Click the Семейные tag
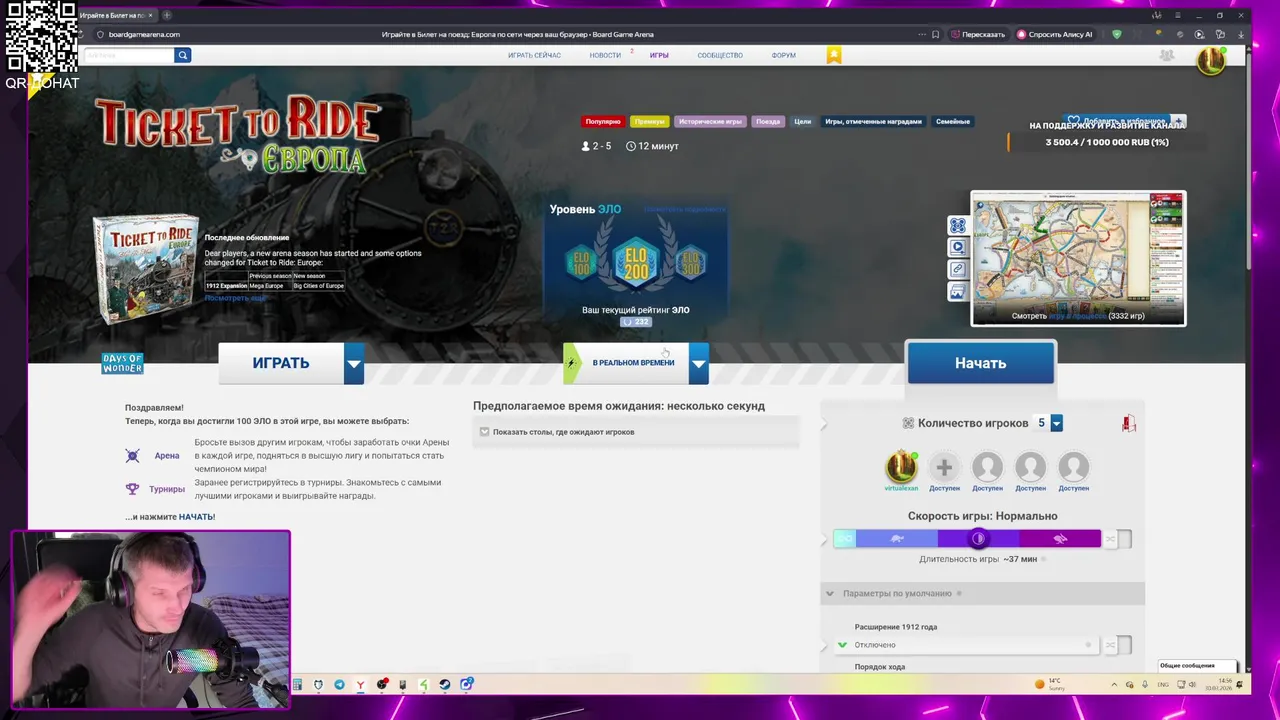Viewport: 1280px width, 720px height. (953, 121)
